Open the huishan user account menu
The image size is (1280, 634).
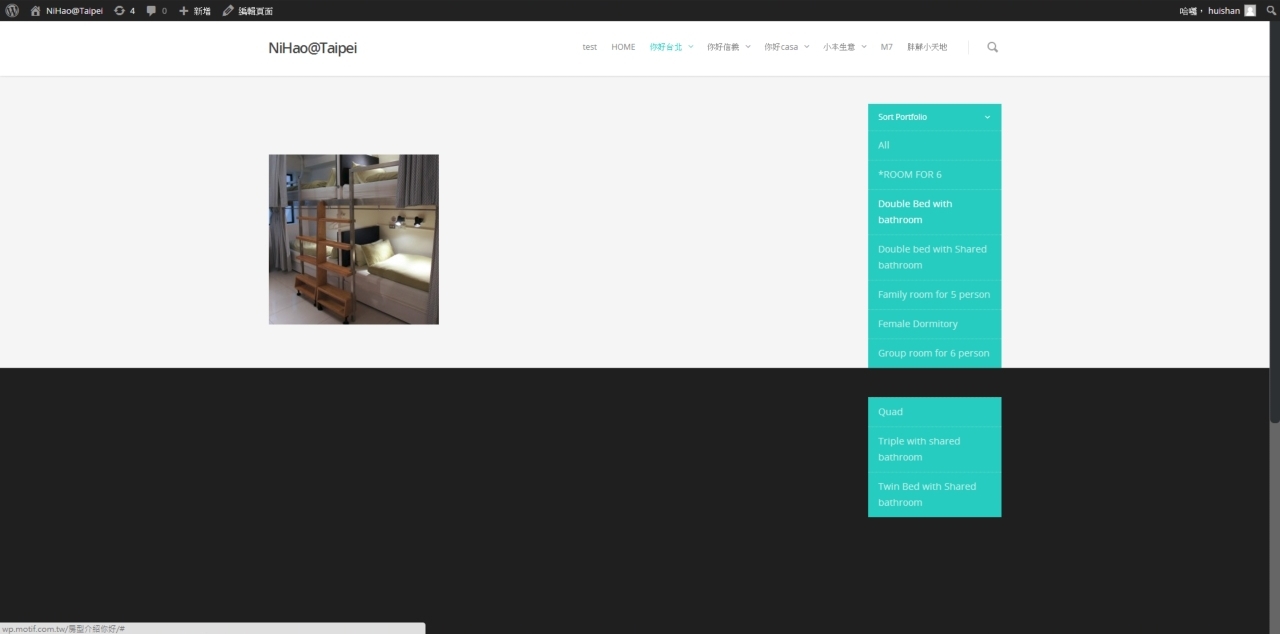pyautogui.click(x=1217, y=11)
